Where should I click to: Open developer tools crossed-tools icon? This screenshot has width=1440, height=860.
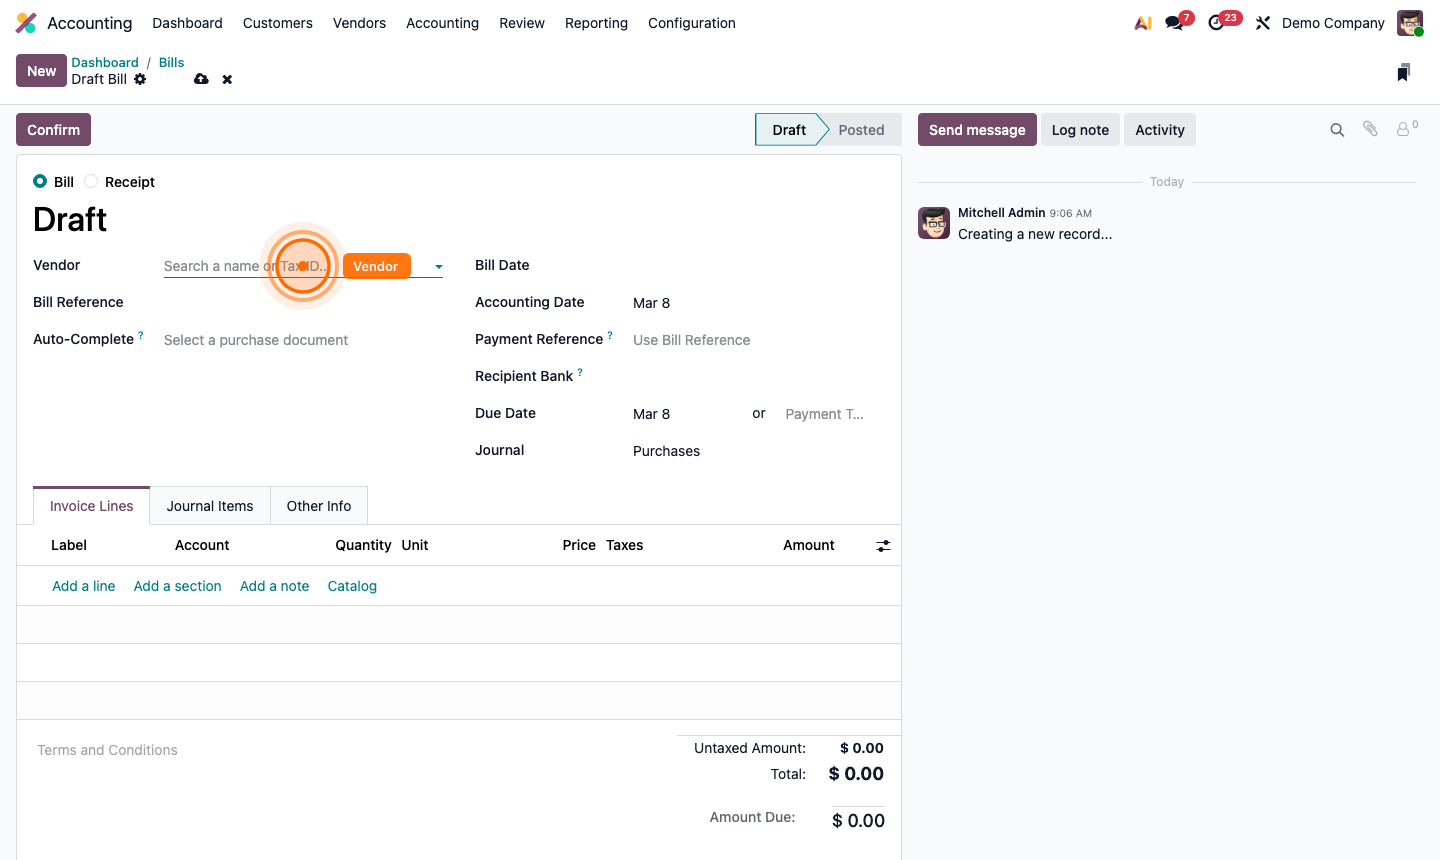point(1262,22)
